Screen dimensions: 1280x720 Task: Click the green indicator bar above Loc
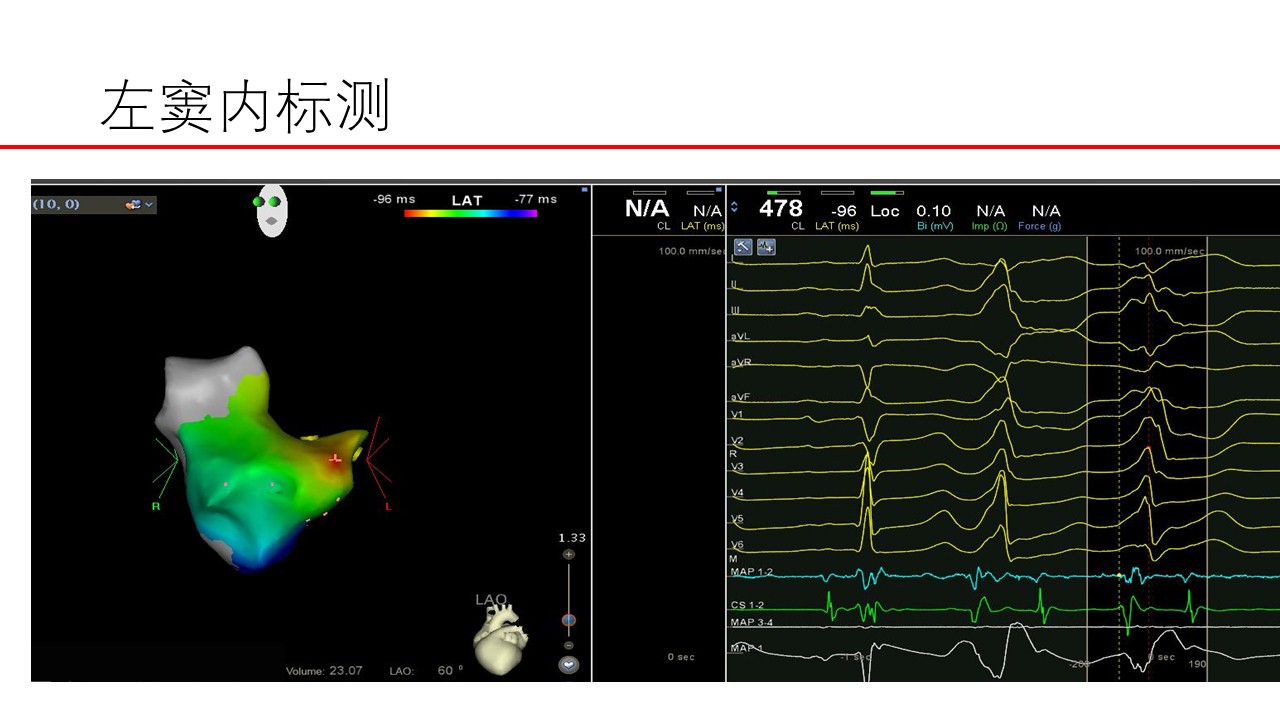click(x=887, y=192)
